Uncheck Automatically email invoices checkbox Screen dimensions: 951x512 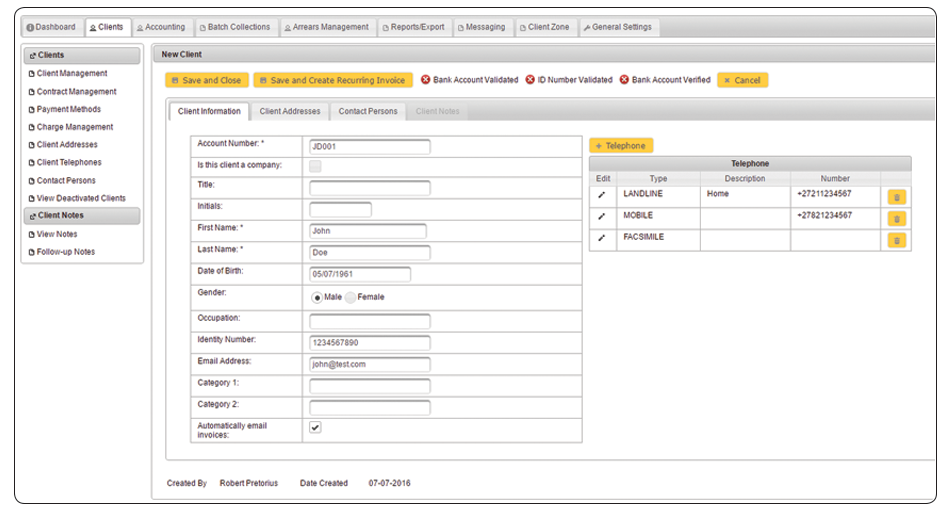pyautogui.click(x=315, y=427)
